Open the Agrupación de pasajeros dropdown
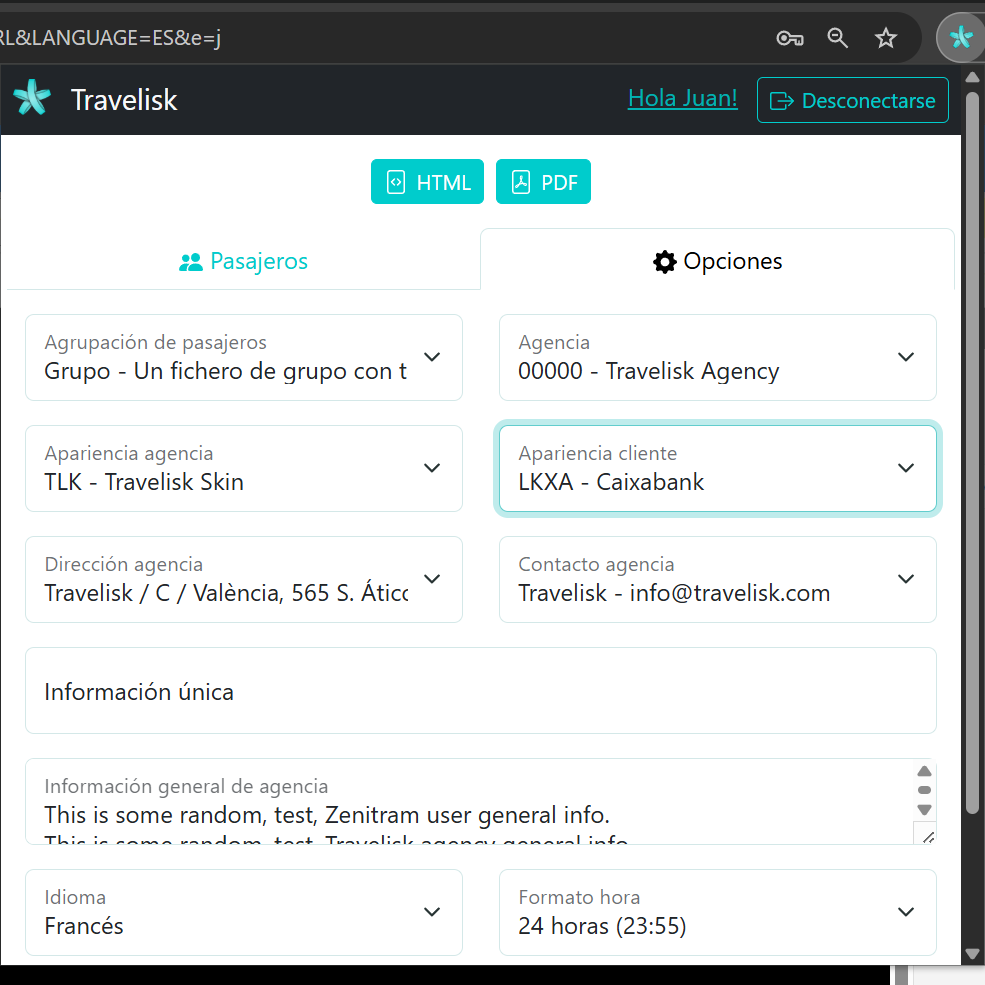The image size is (985, 985). tap(244, 357)
